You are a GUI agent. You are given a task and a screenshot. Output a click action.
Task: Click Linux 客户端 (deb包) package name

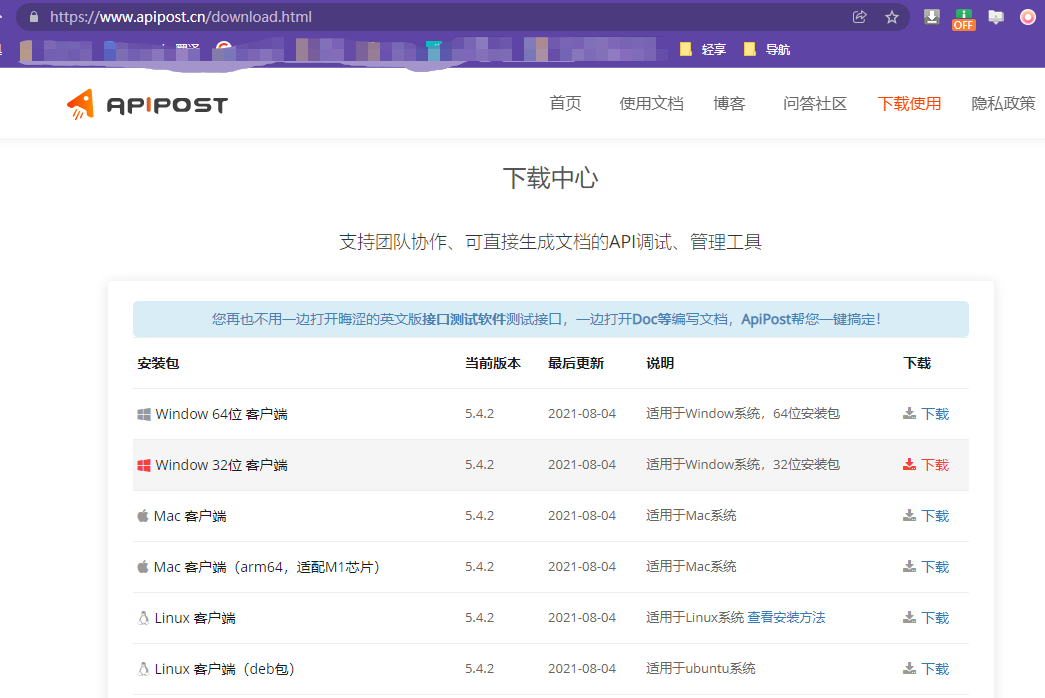tap(225, 669)
